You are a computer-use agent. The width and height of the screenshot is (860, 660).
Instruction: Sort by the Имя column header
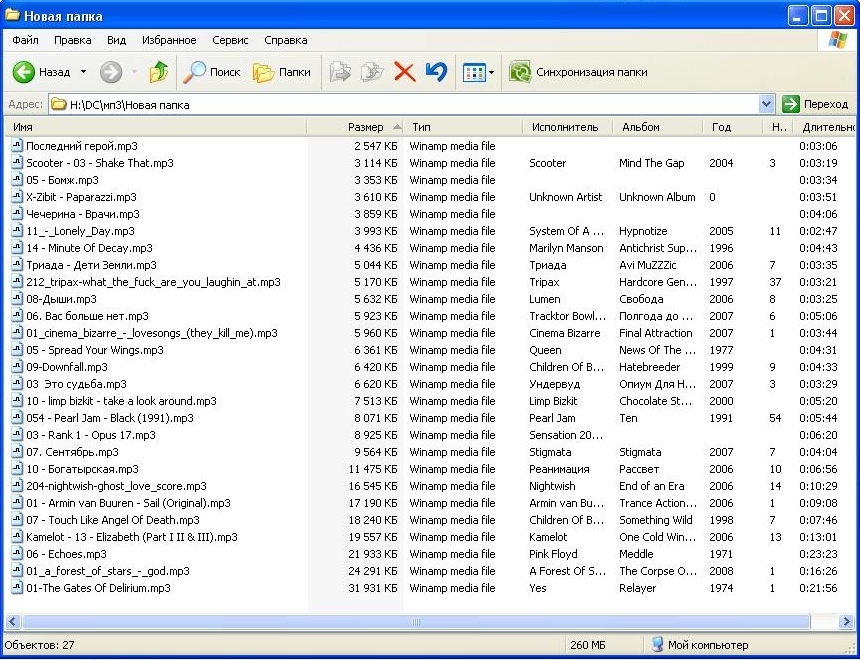pos(155,127)
